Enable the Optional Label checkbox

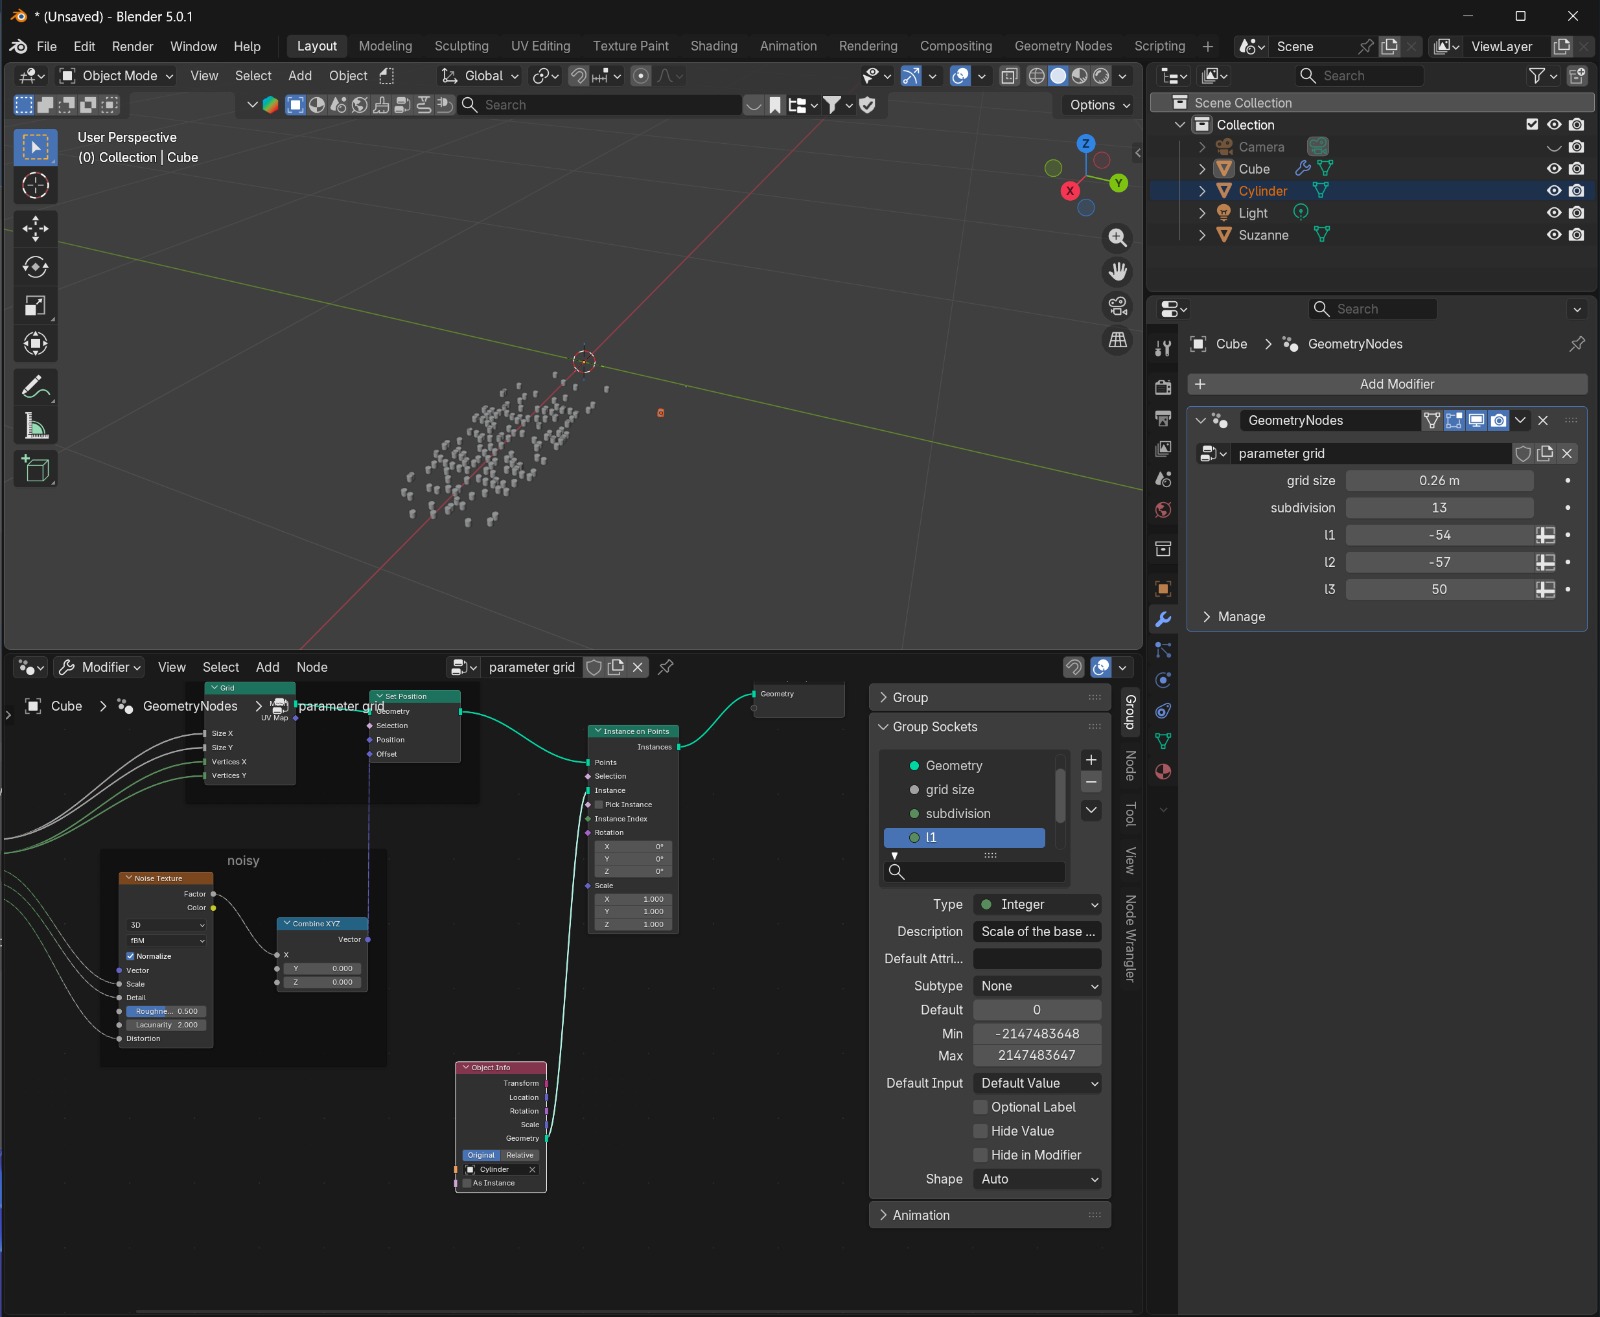tap(981, 1107)
